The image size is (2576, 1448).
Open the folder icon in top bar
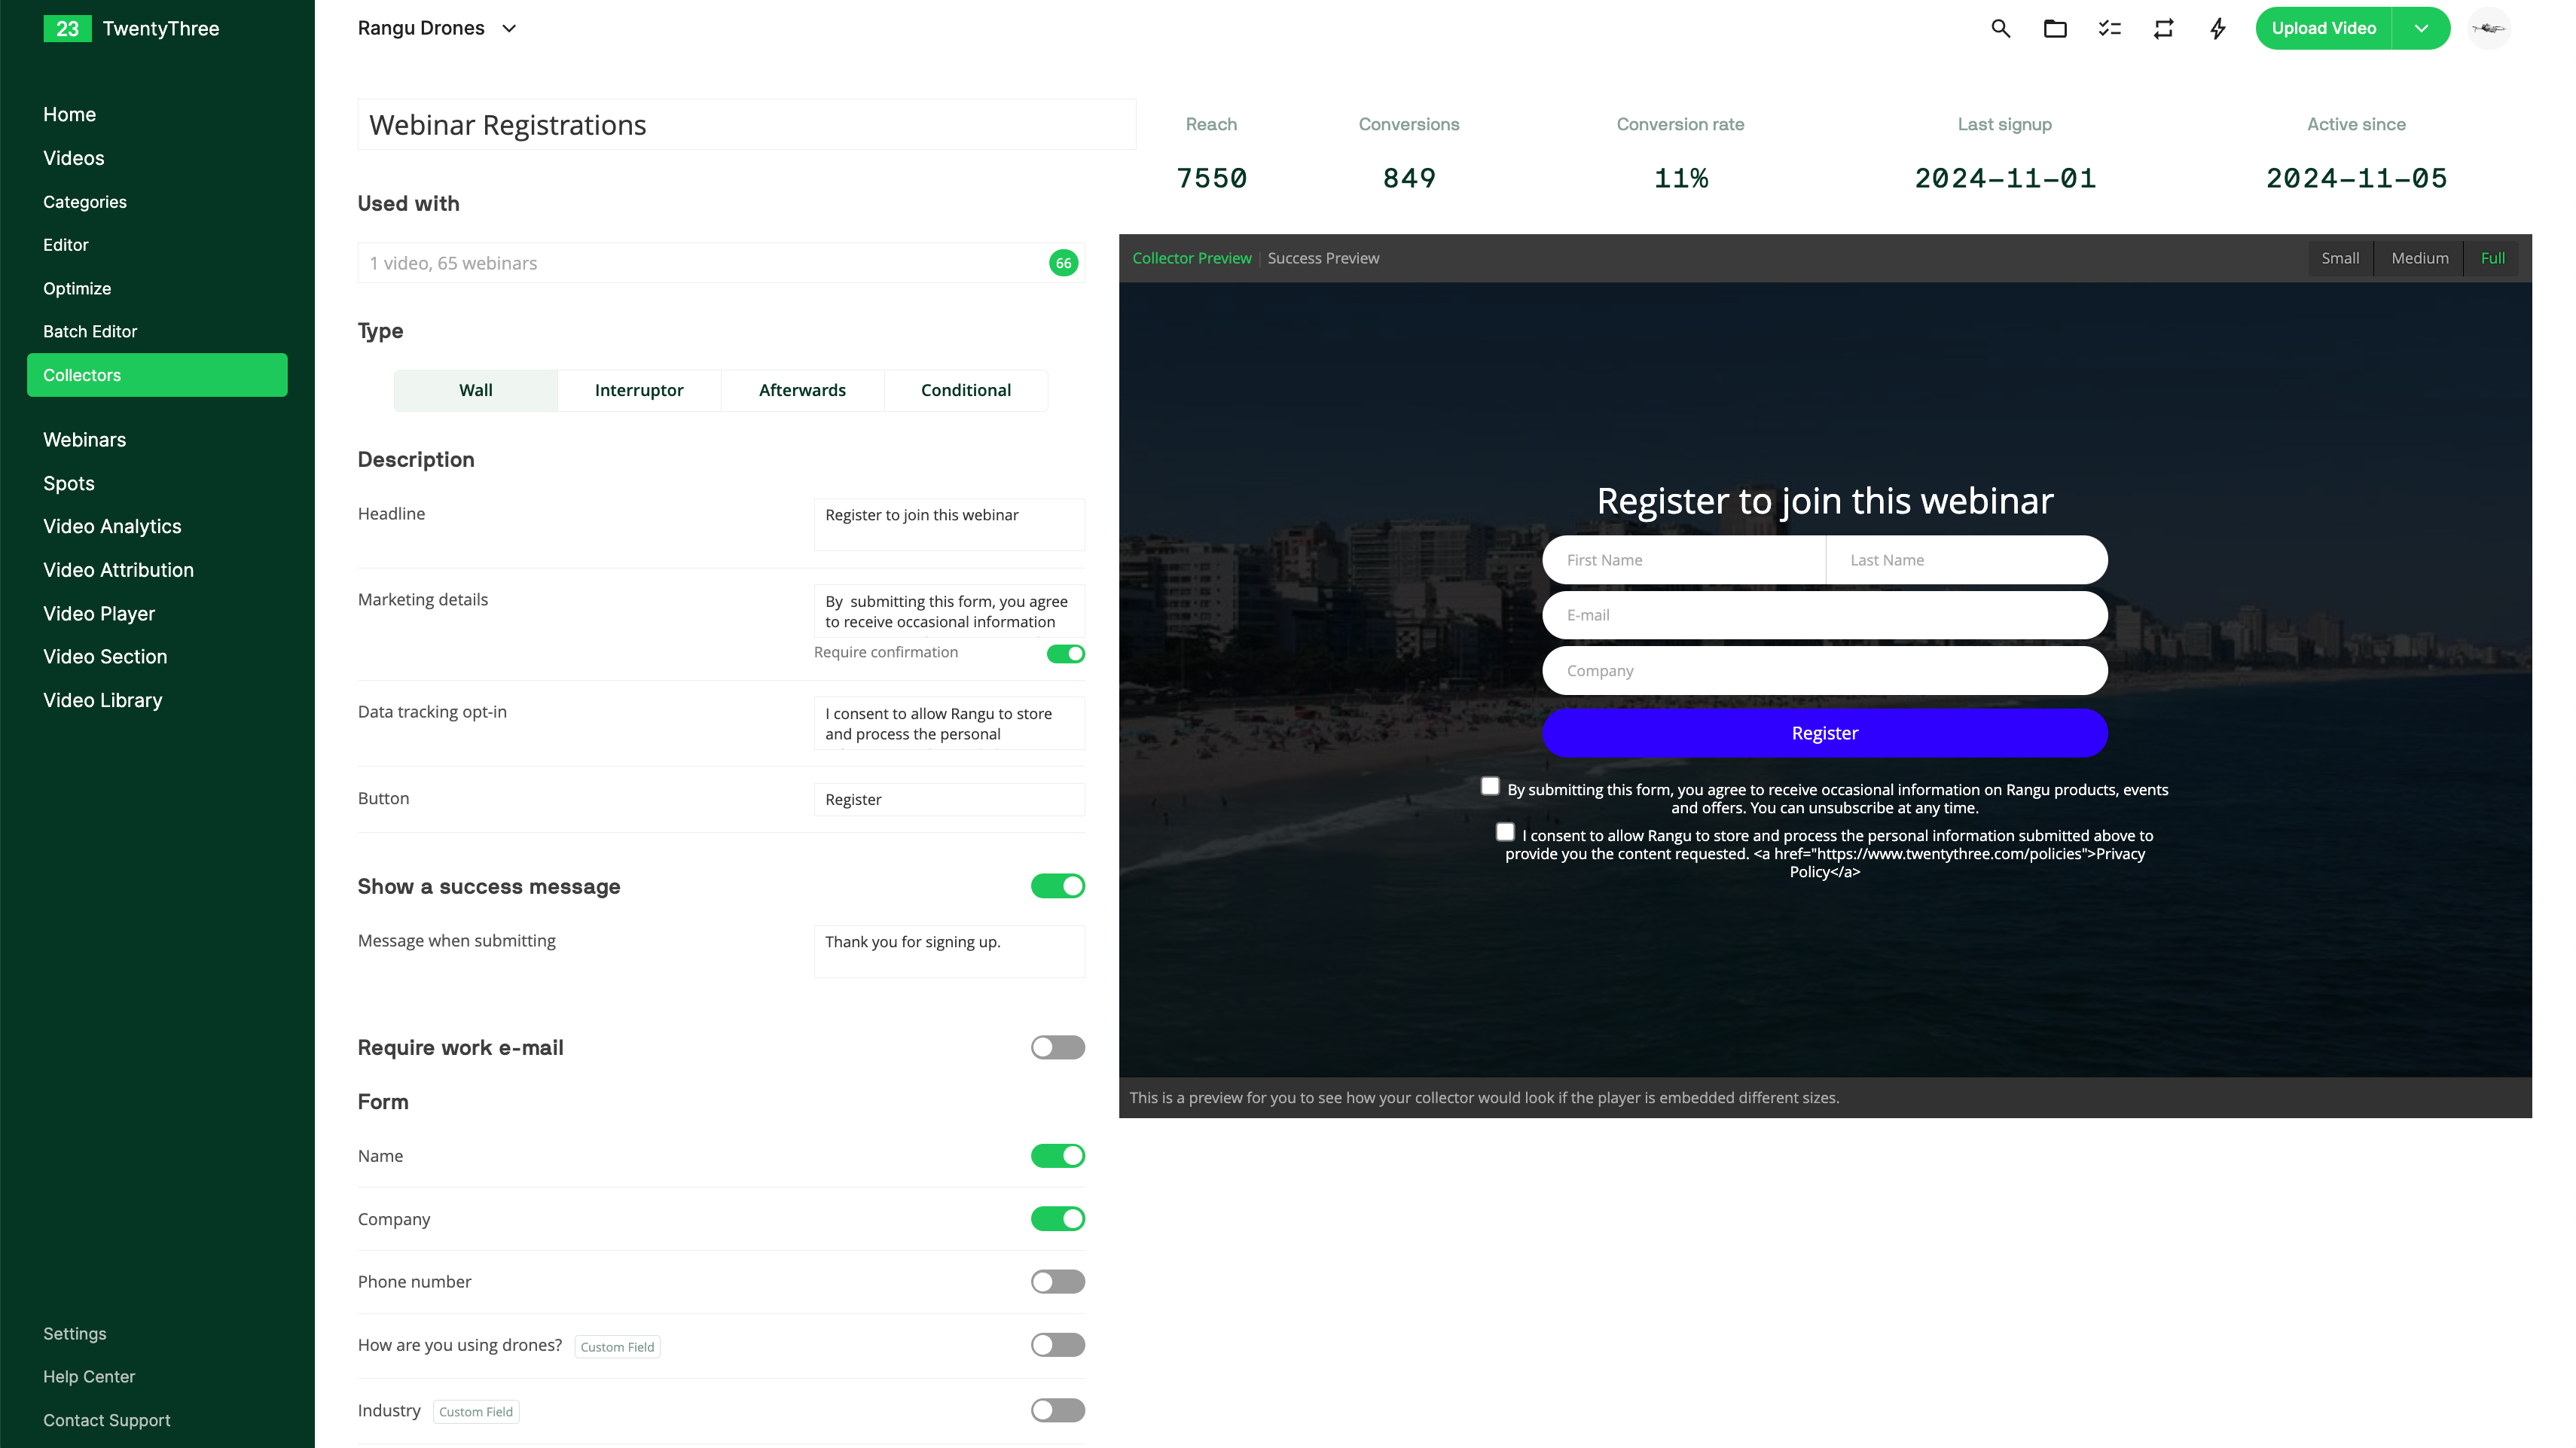coord(2054,28)
